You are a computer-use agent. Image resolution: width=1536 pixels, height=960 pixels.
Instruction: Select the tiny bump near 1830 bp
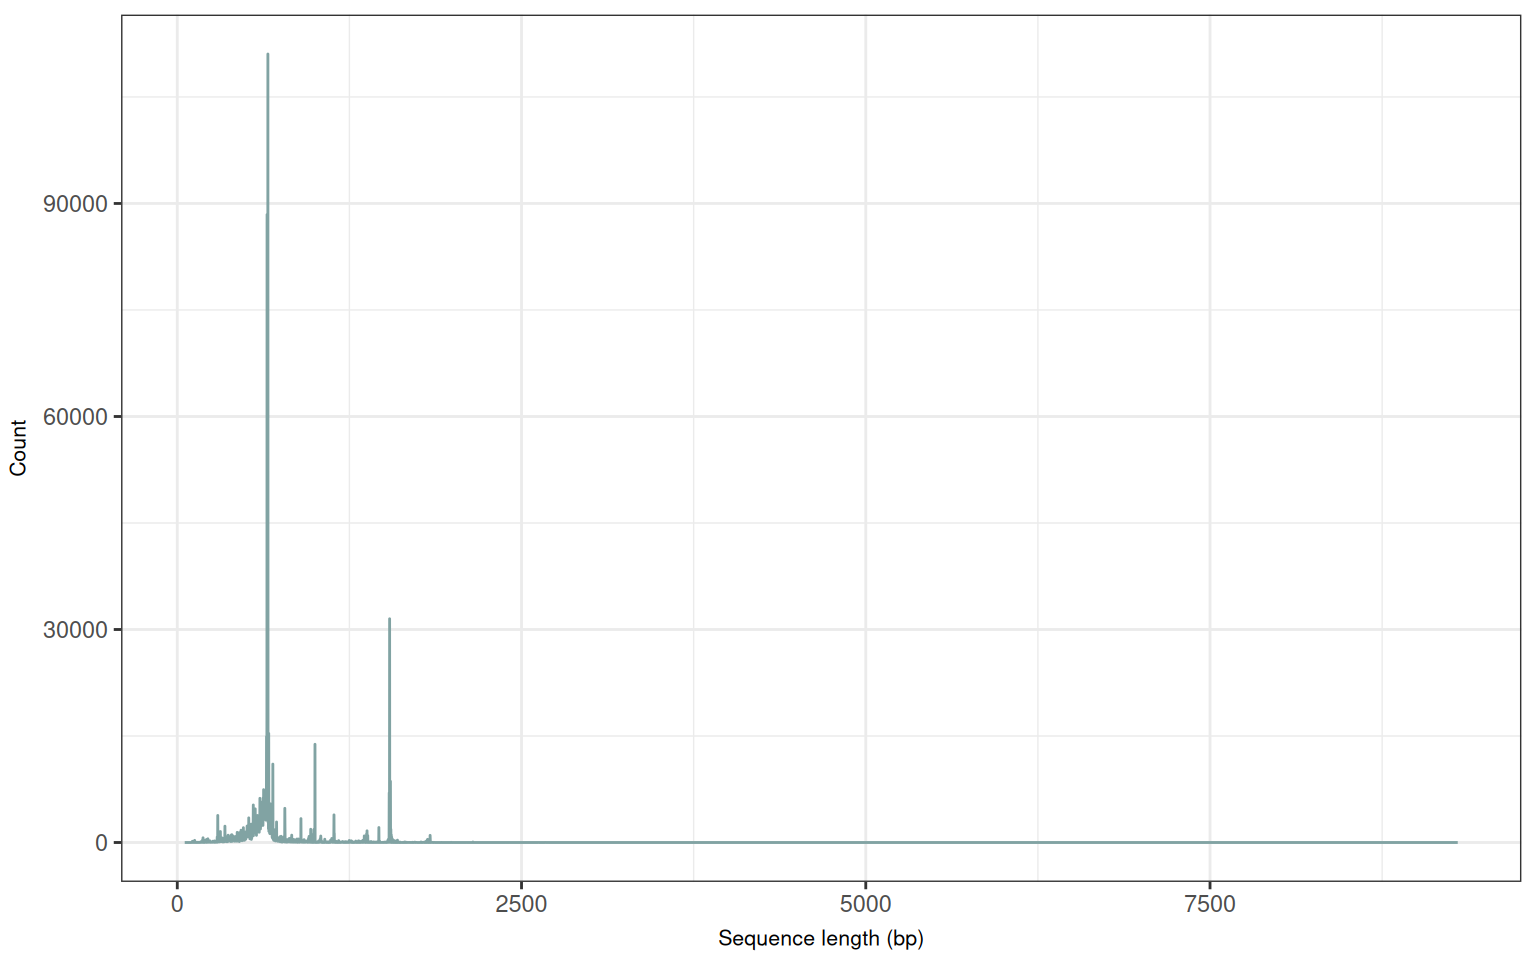coord(429,836)
